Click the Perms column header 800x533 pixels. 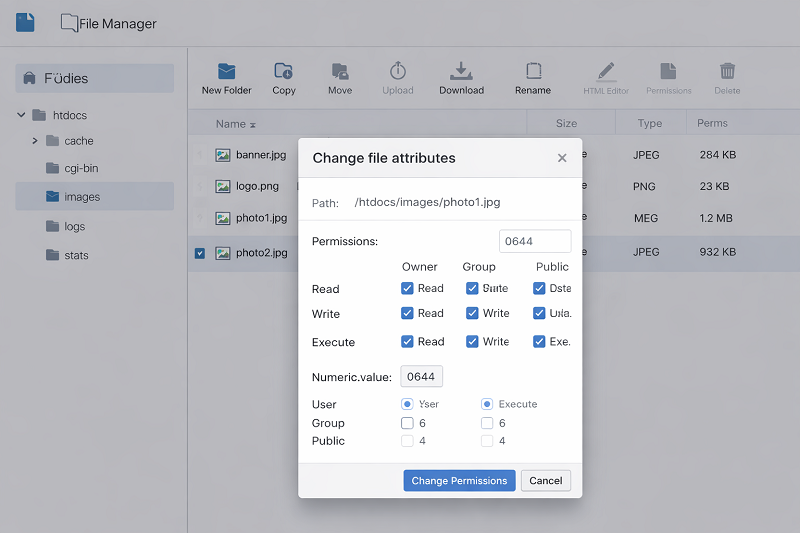click(x=712, y=123)
